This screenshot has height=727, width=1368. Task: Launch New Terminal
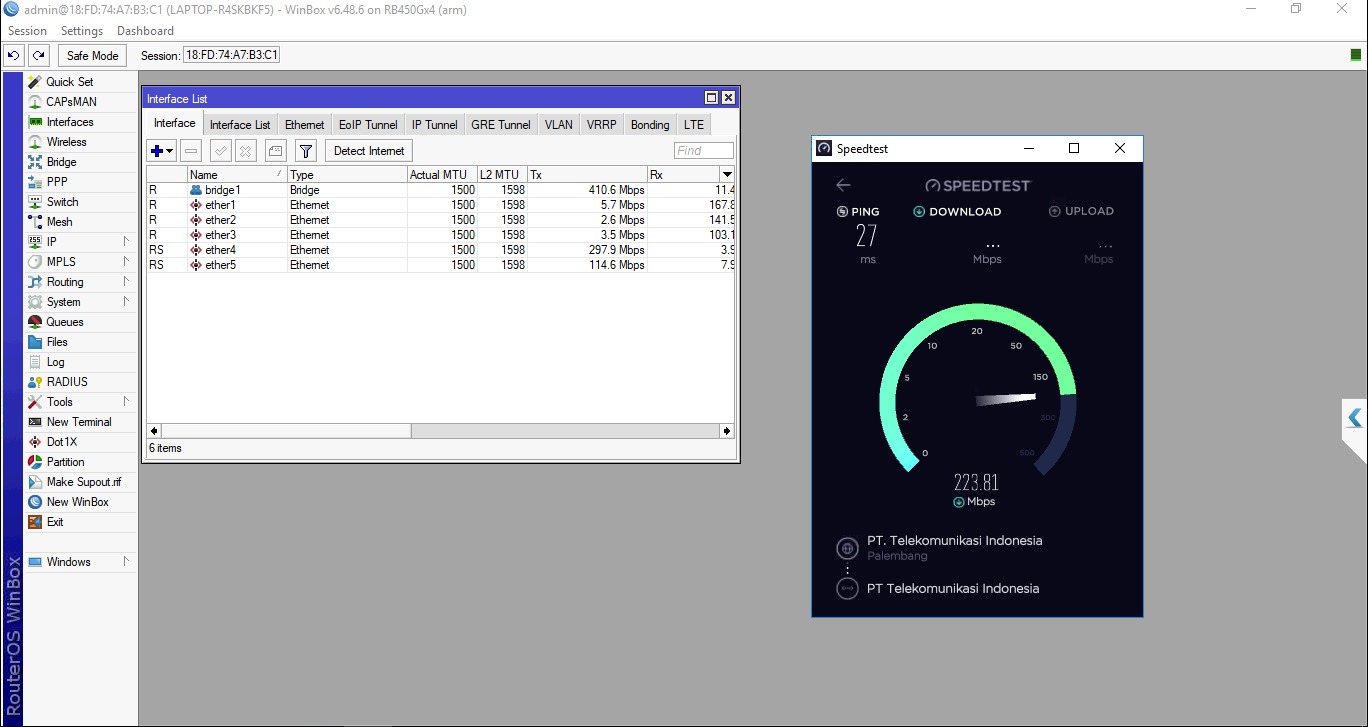[x=79, y=422]
